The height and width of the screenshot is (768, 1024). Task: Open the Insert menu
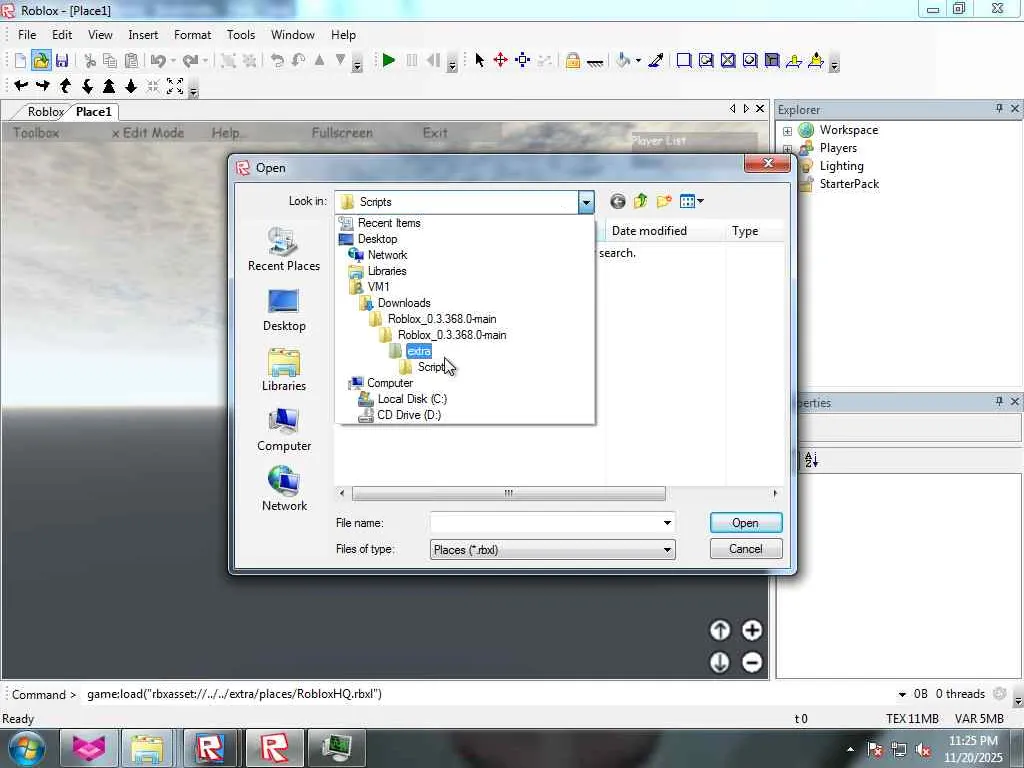[x=143, y=35]
